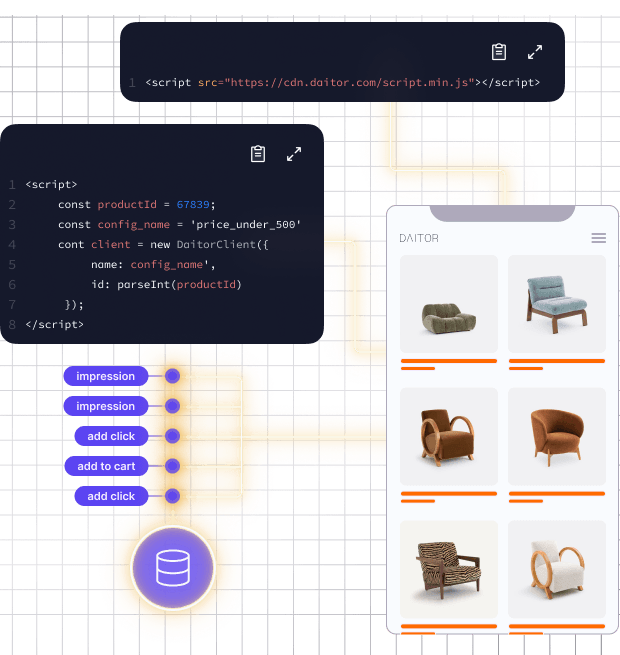This screenshot has width=620, height=655.
Task: Select the topmost impression event pill
Action: click(x=105, y=376)
